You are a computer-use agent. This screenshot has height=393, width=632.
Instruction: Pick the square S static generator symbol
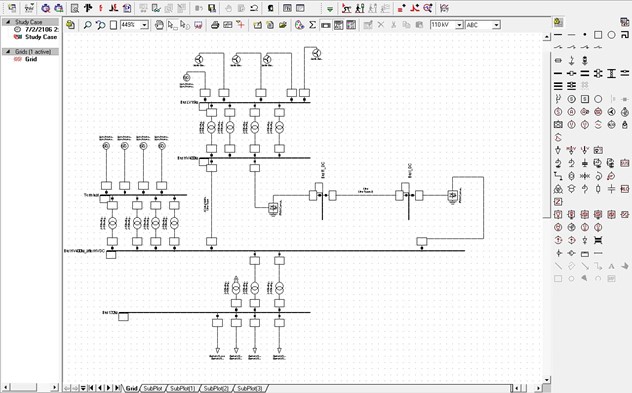(x=585, y=99)
